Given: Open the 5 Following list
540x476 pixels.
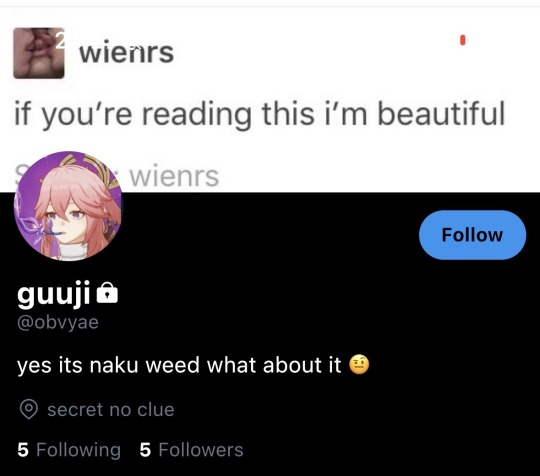Looking at the screenshot, I should 69,450.
